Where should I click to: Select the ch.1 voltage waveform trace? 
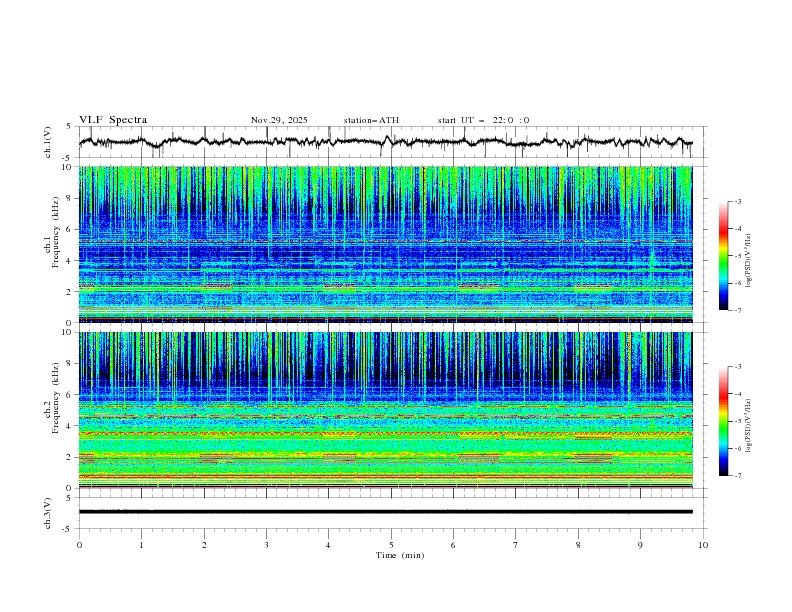[385, 142]
